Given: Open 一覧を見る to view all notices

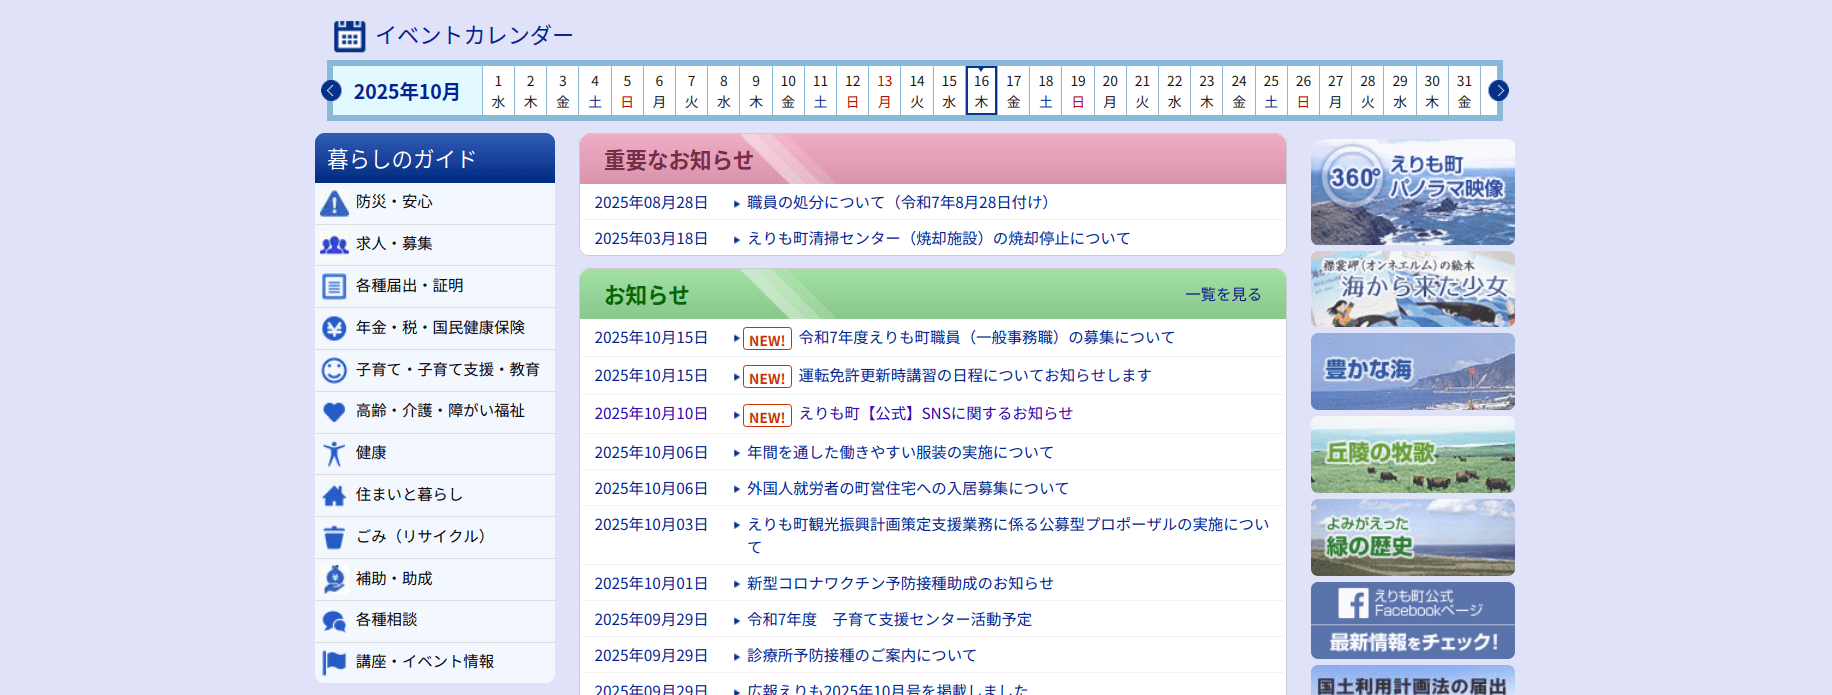Looking at the screenshot, I should 1222,295.
